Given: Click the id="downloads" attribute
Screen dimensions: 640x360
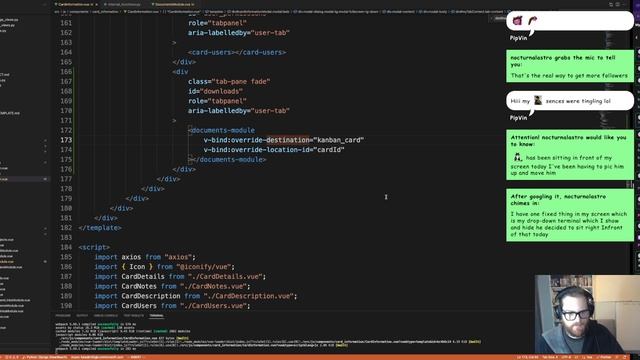Looking at the screenshot, I should 216,91.
